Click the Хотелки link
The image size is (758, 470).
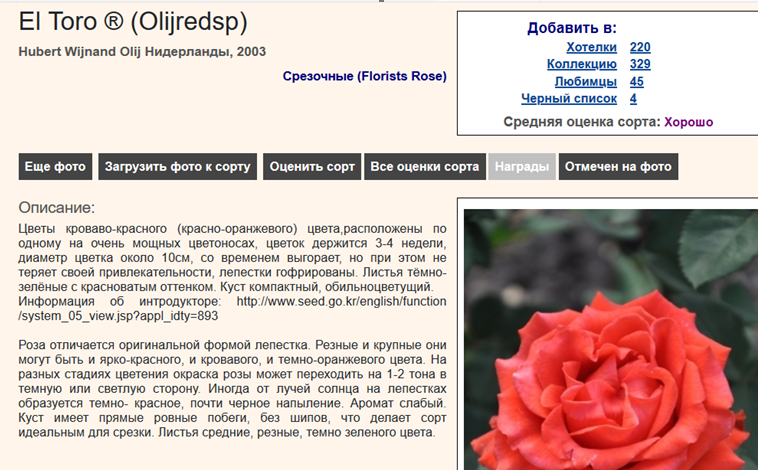pos(592,47)
